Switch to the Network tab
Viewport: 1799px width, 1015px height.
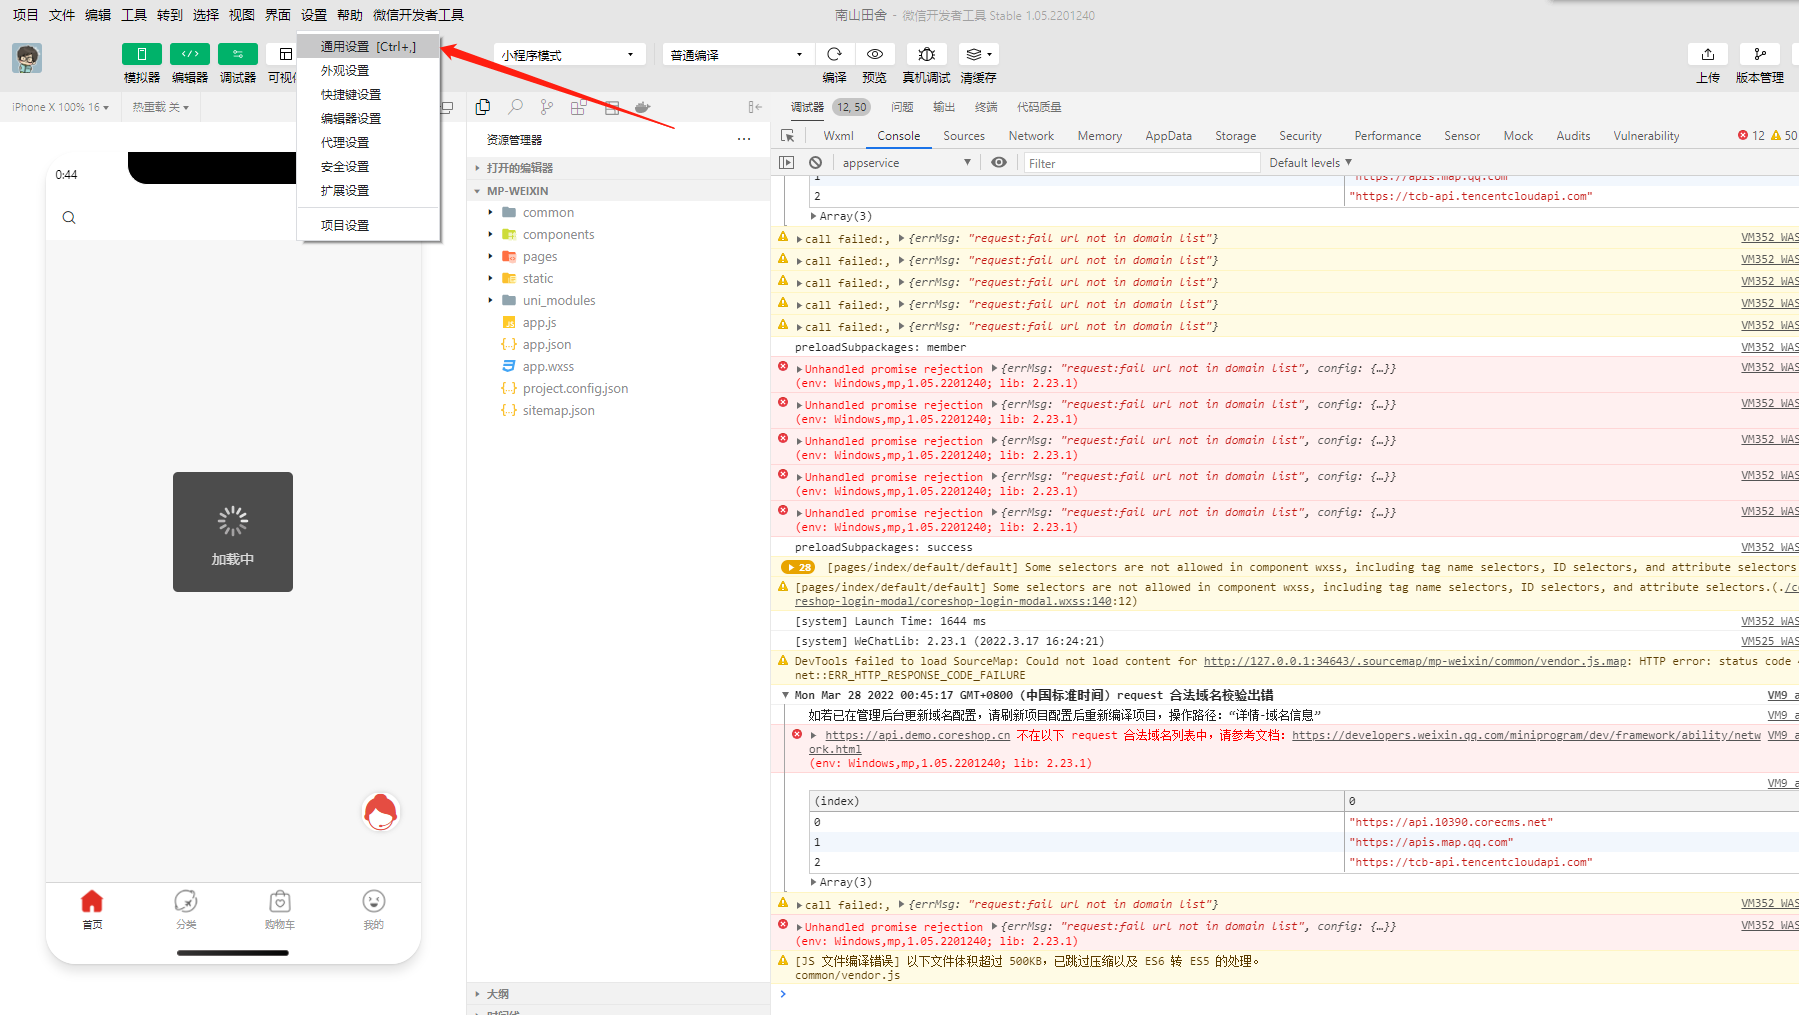click(1031, 136)
